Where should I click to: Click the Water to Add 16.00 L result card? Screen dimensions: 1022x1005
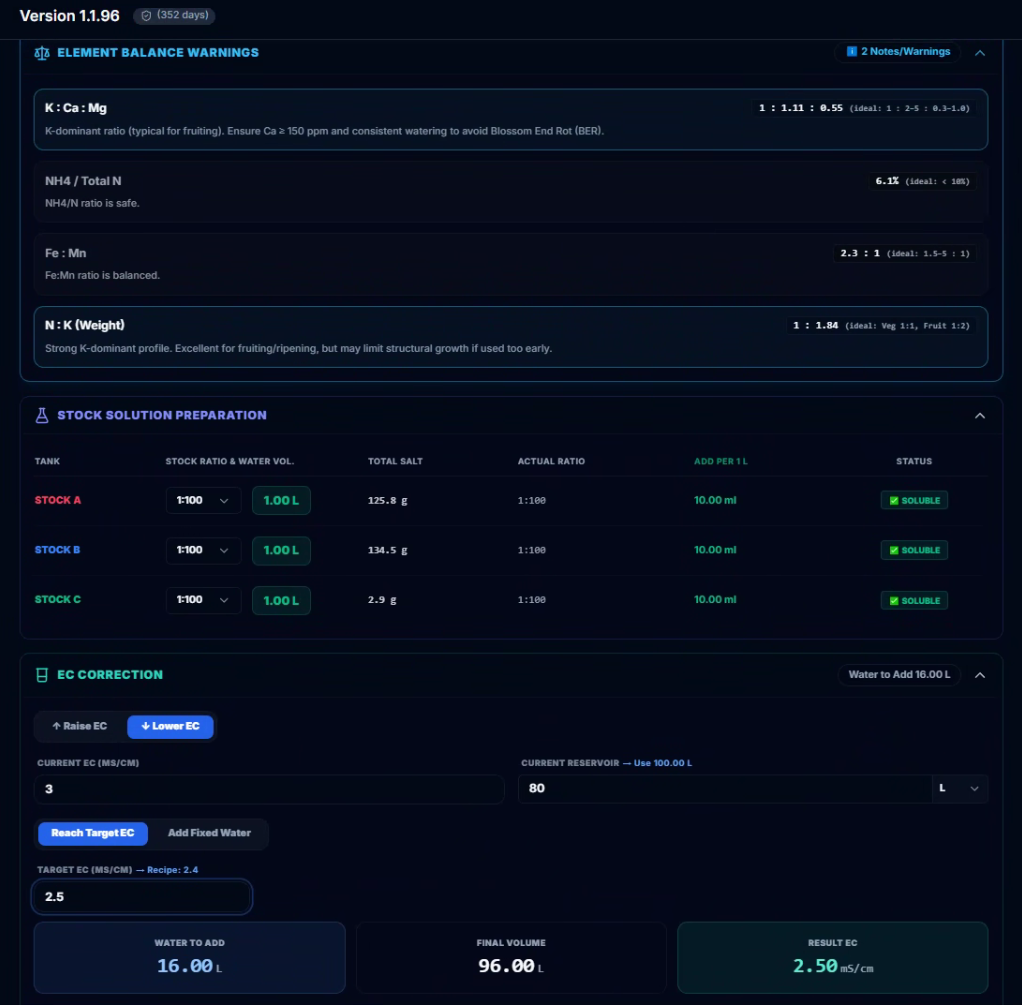(x=190, y=957)
